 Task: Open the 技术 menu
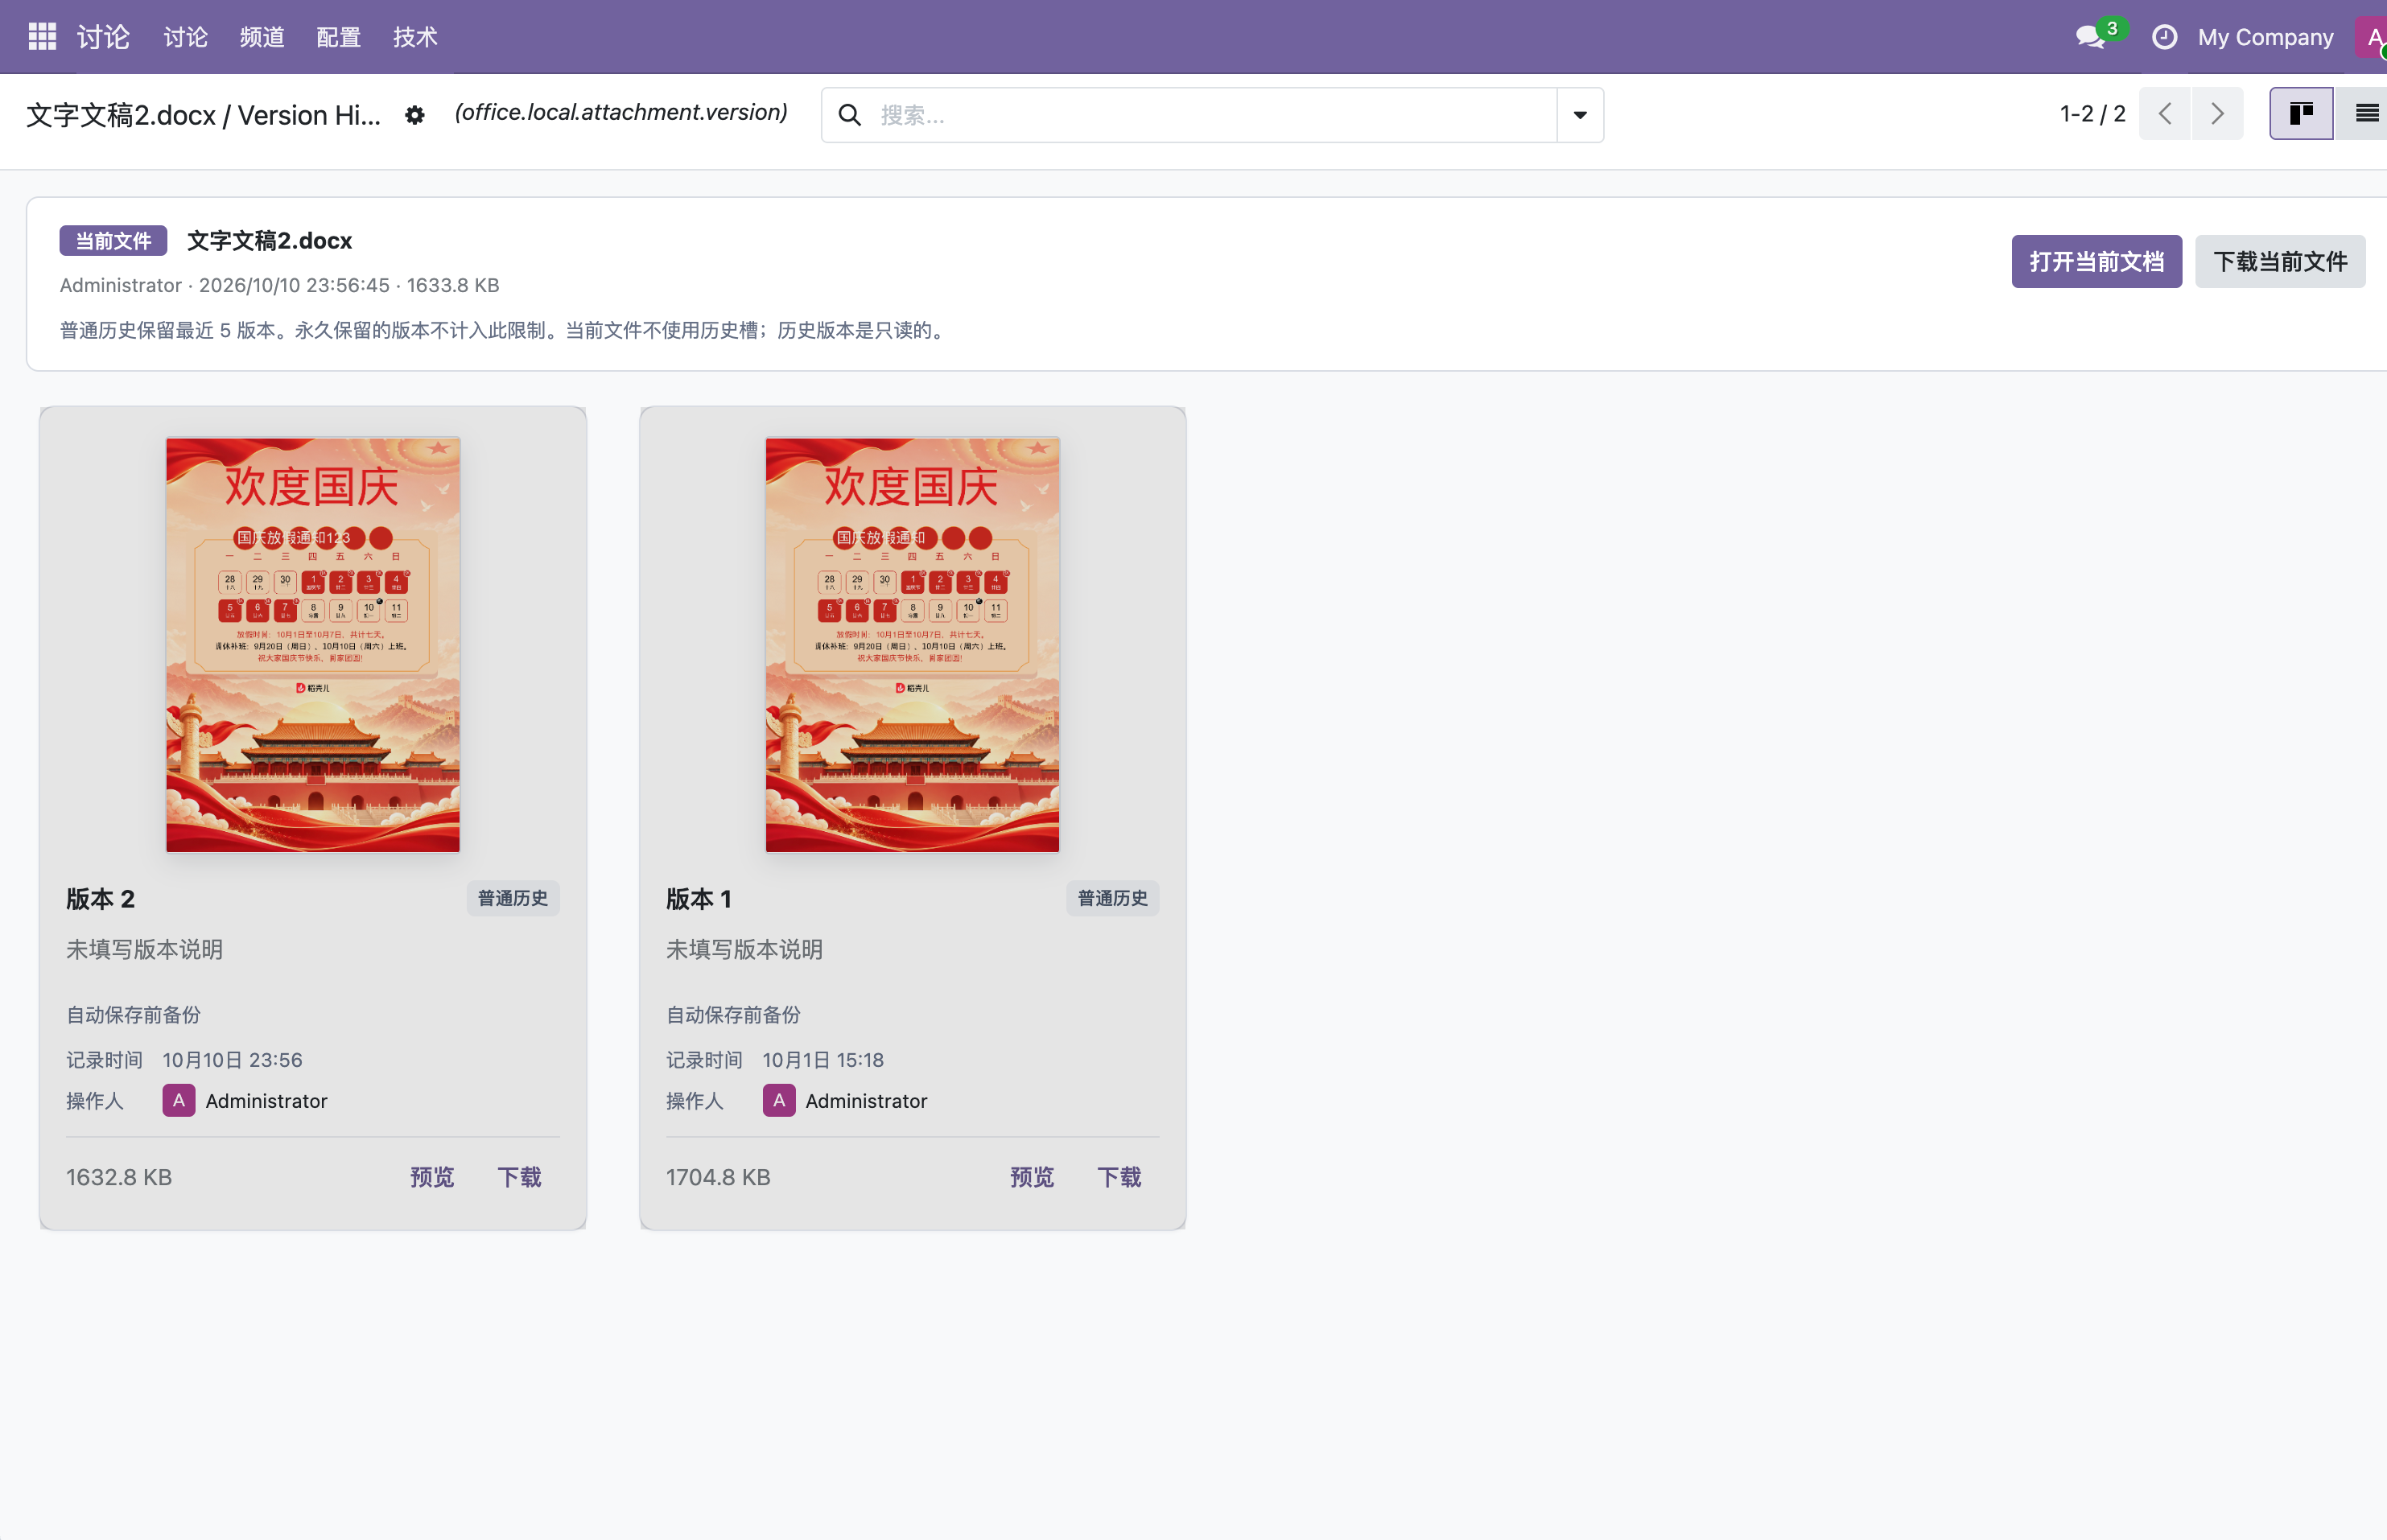[415, 37]
